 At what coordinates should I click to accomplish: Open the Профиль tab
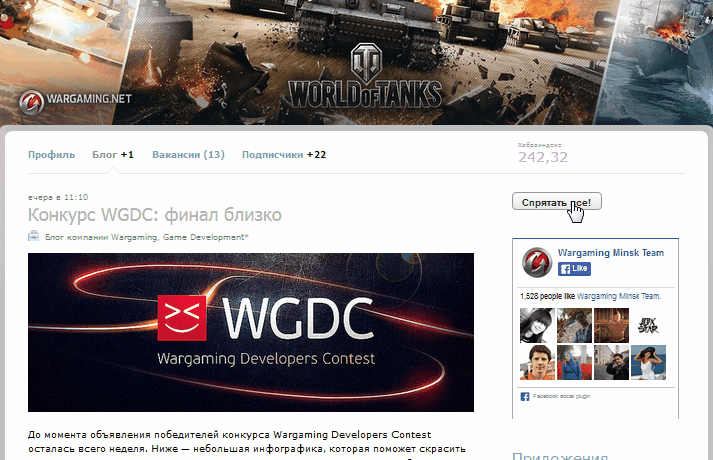pyautogui.click(x=51, y=155)
